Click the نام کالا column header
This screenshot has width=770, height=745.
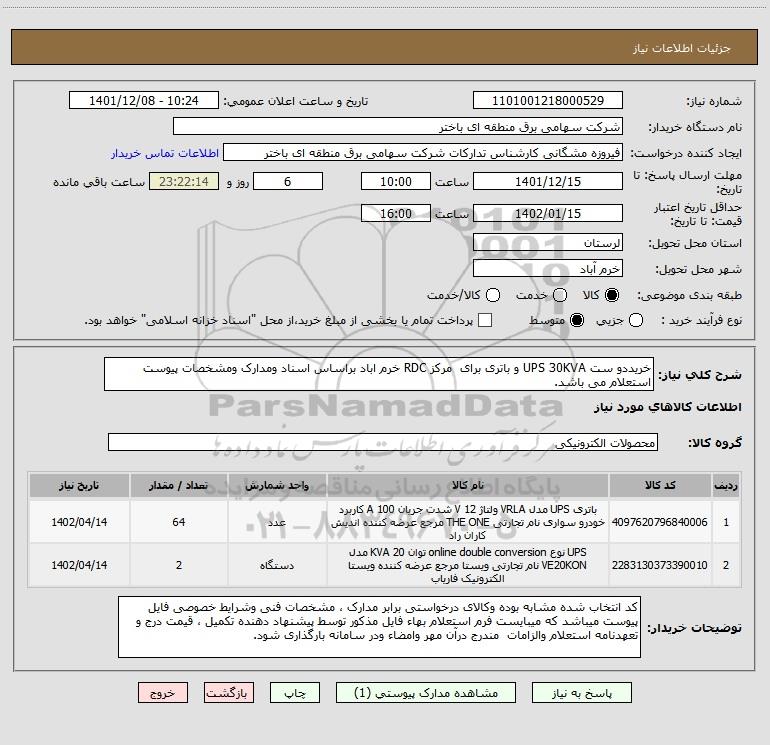coord(468,486)
